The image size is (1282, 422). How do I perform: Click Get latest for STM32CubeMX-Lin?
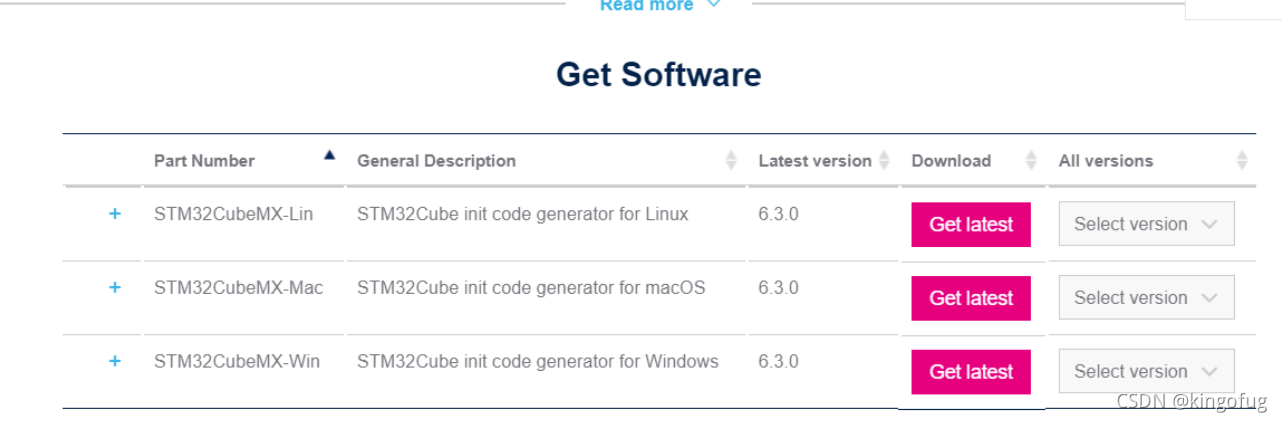click(971, 224)
